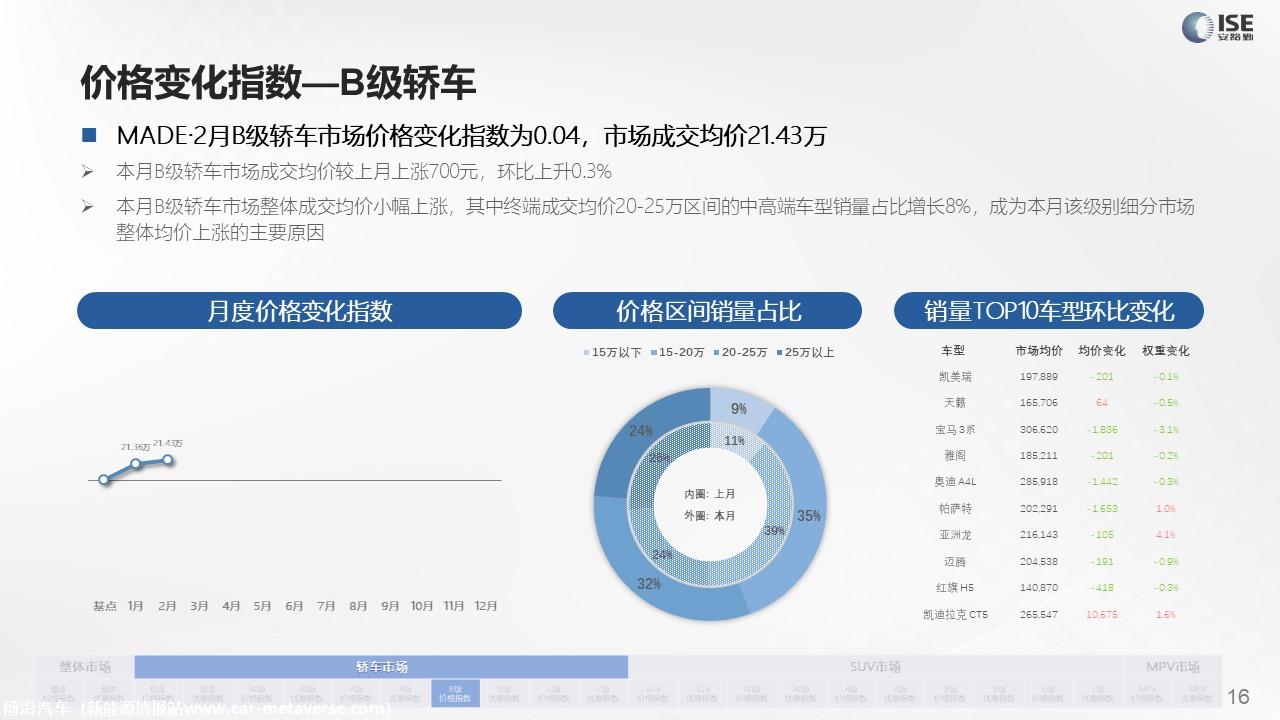1280x720 pixels.
Task: Select the 宝马3系 row name
Action: coord(955,429)
